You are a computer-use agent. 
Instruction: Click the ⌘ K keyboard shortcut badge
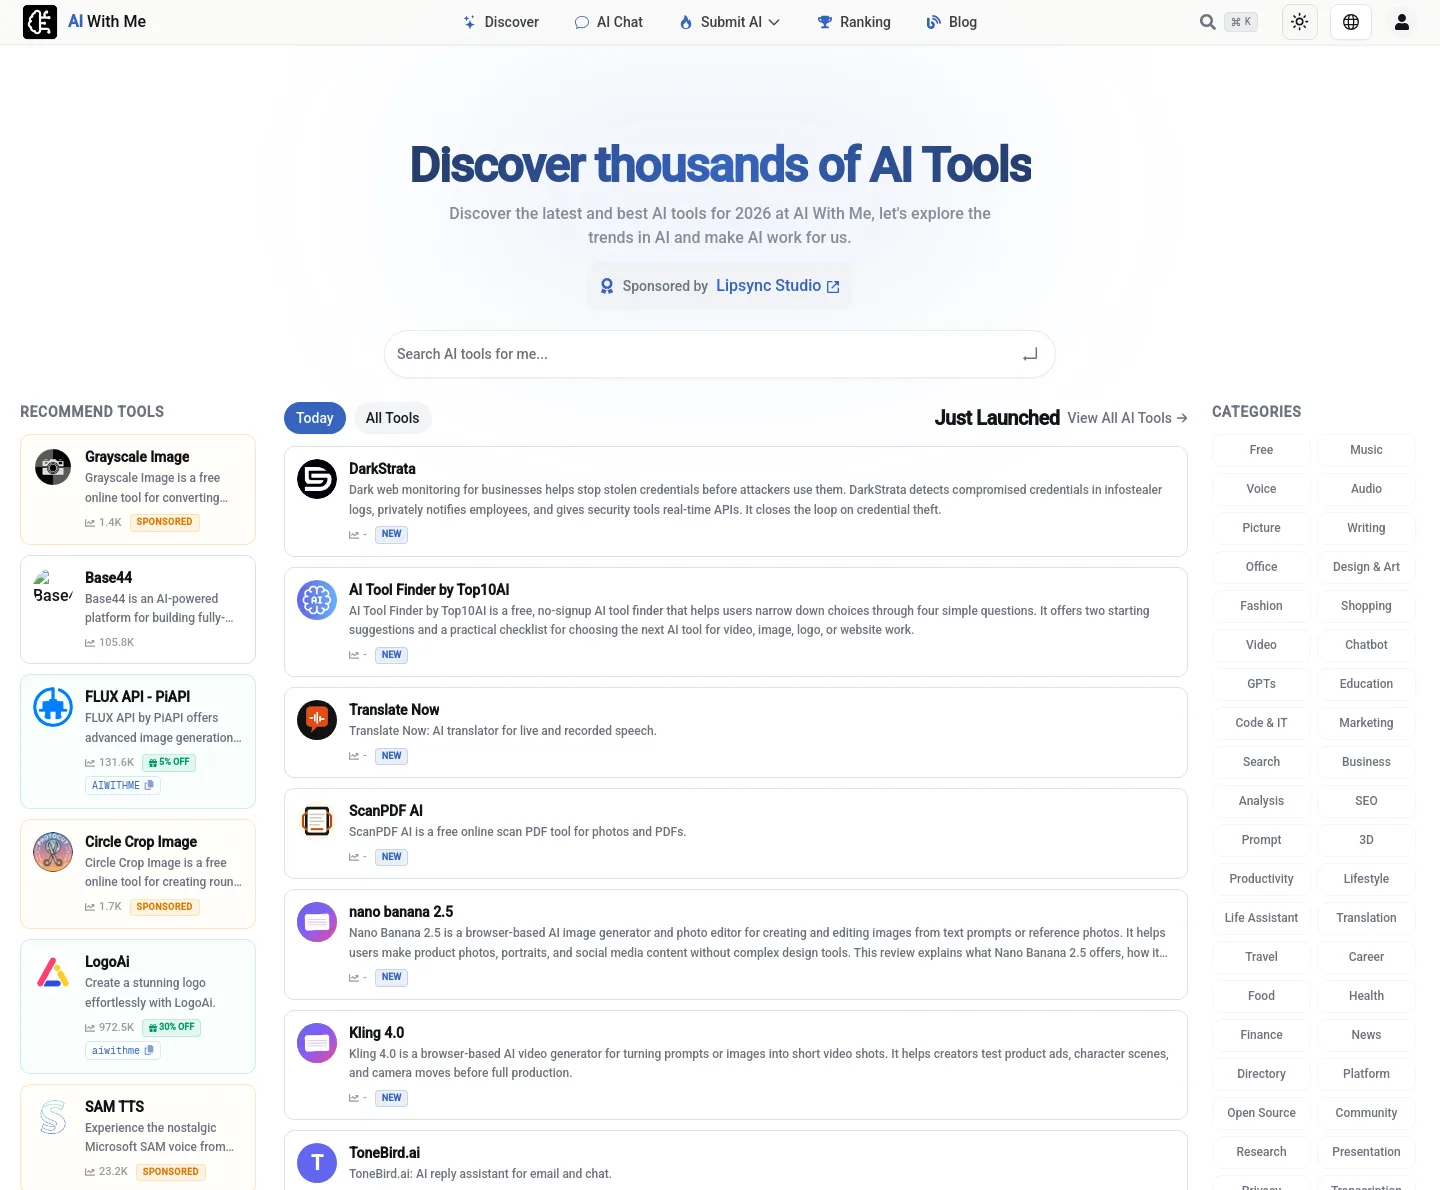pos(1241,22)
